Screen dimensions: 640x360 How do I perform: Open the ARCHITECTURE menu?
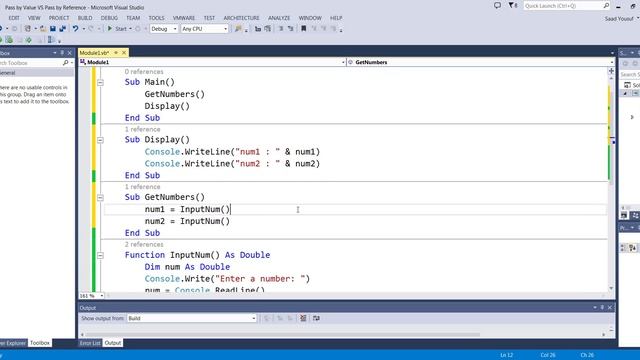(x=241, y=18)
